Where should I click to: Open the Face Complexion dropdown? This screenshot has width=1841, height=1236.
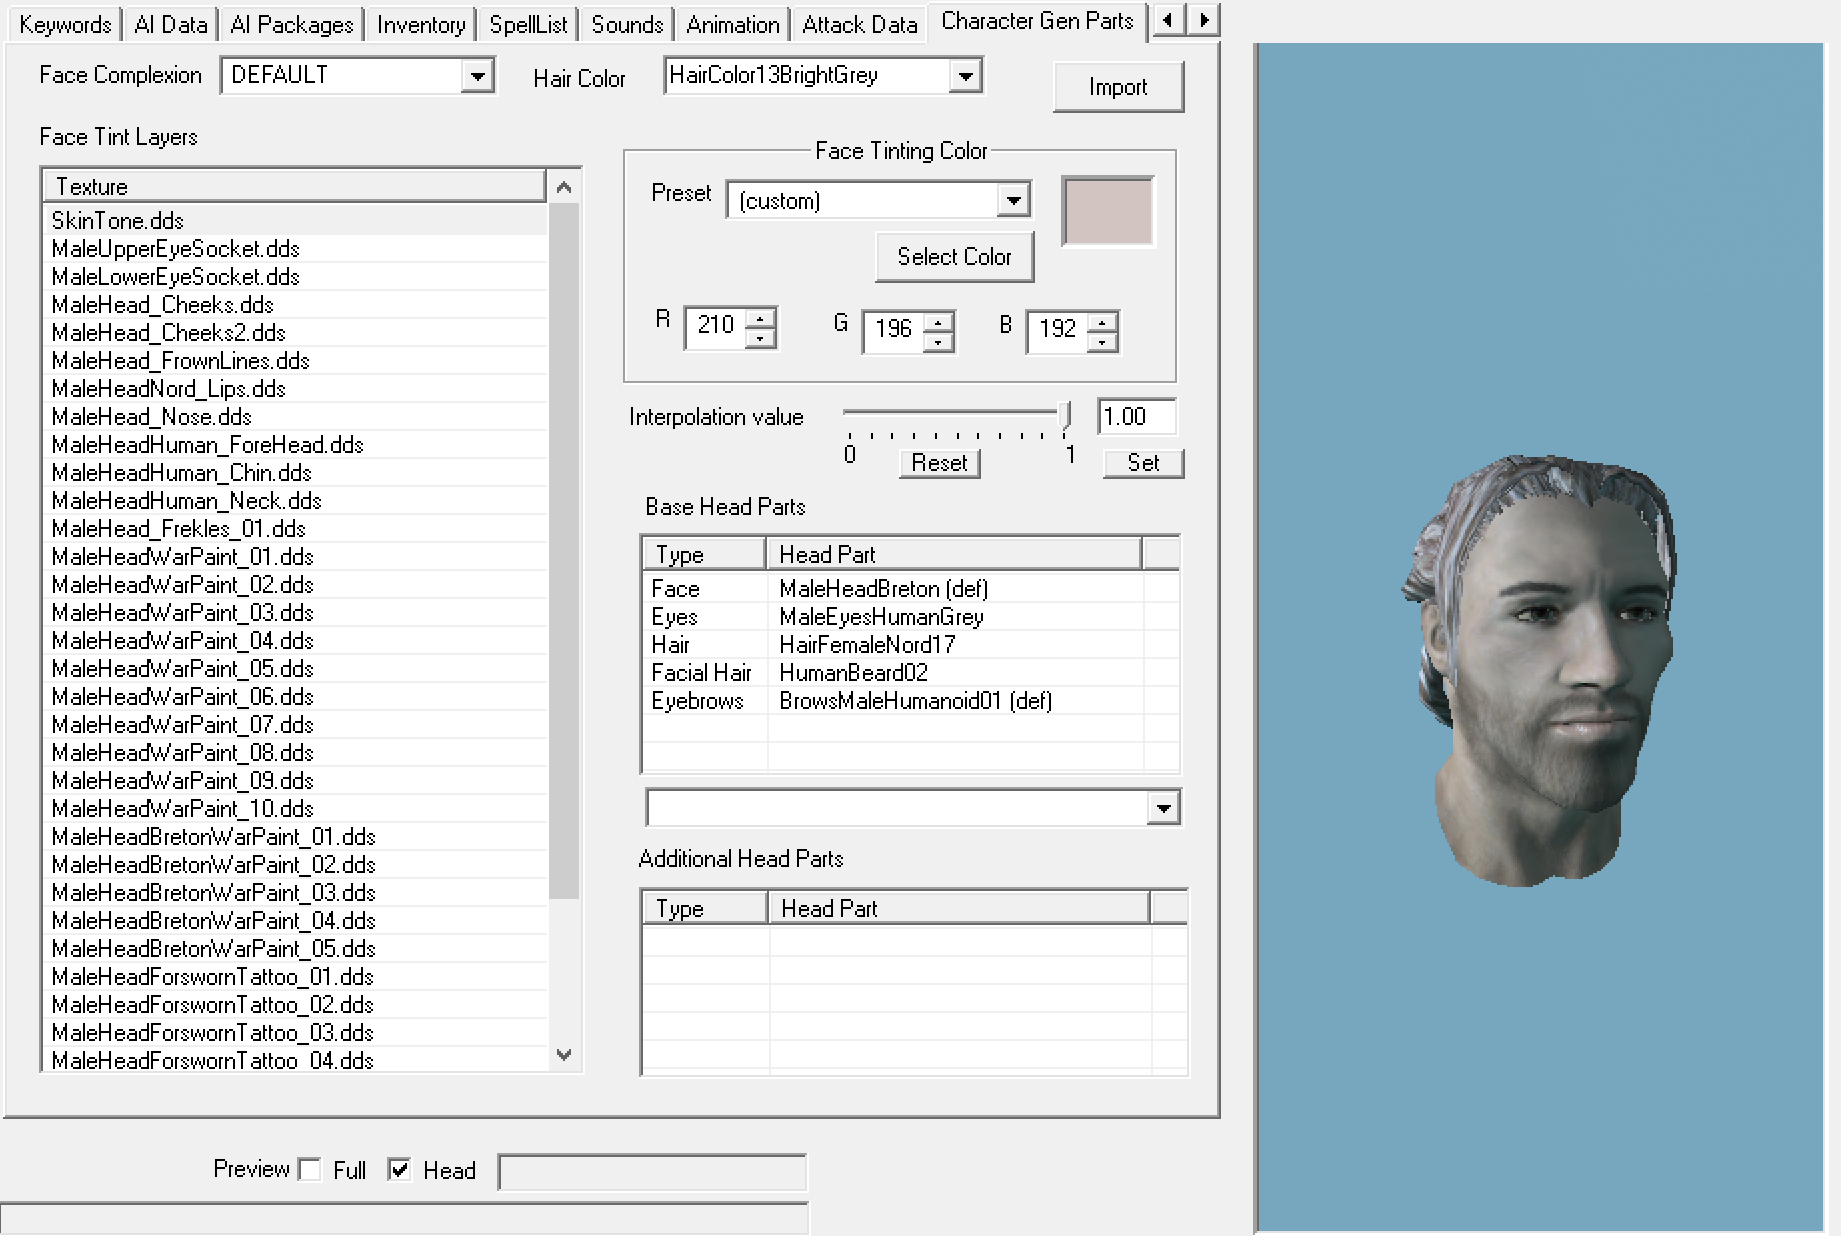[478, 76]
